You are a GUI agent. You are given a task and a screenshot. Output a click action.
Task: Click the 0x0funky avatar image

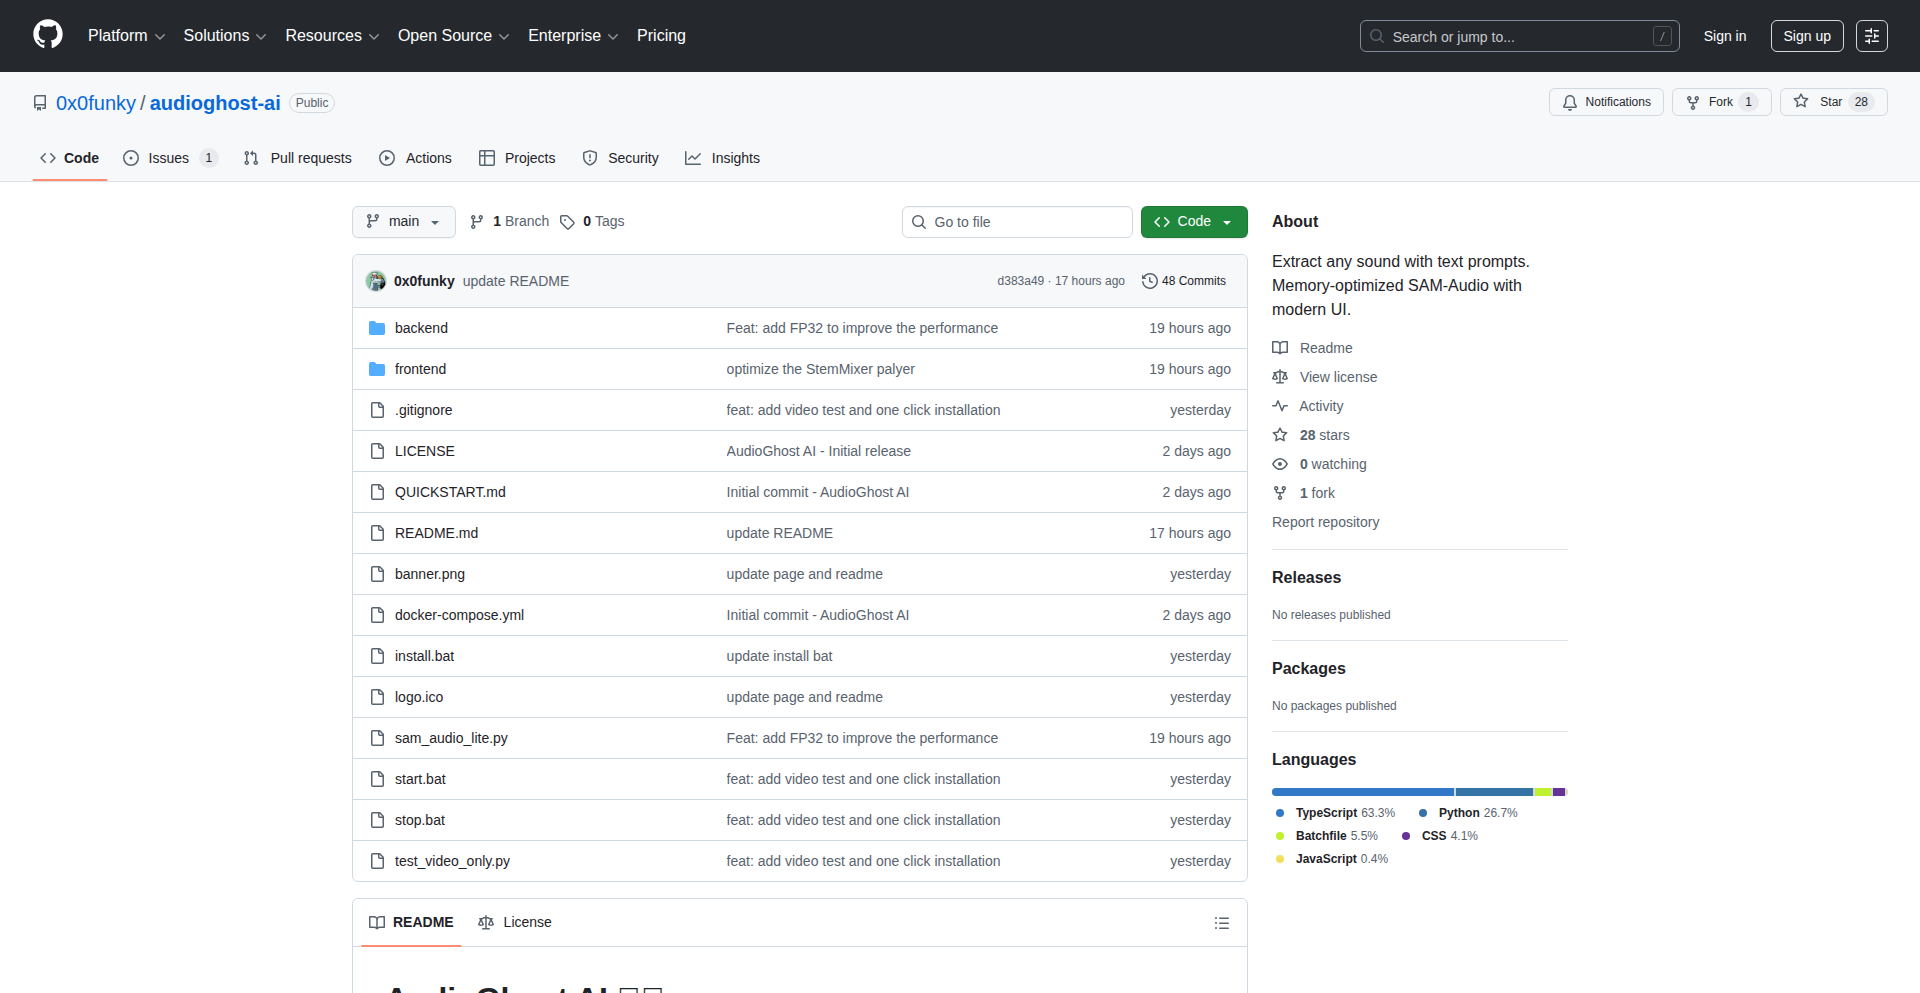(x=376, y=281)
